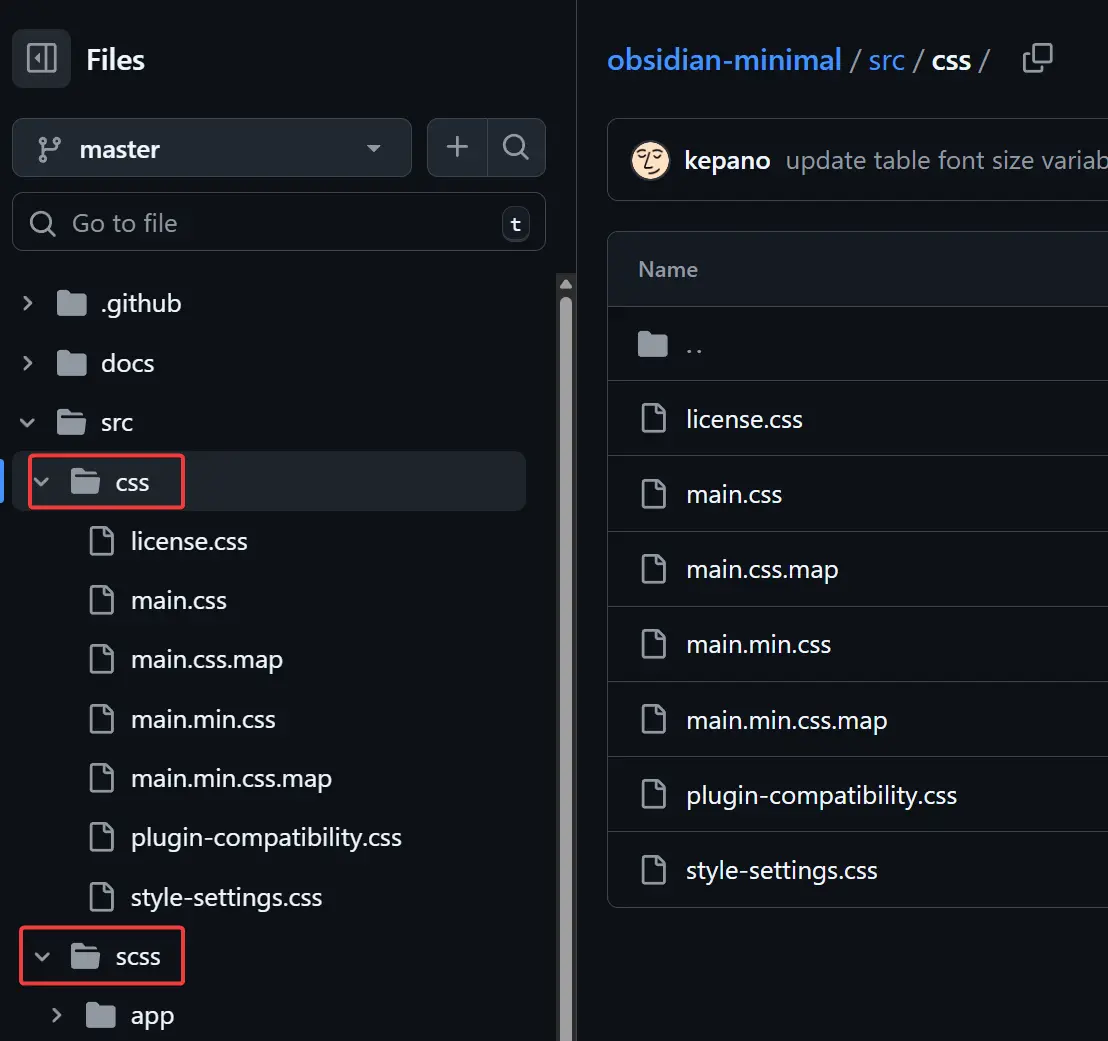Screen dimensions: 1108x1041
Task: Click the file icon beside listing main.min.css.map
Action: 653,719
